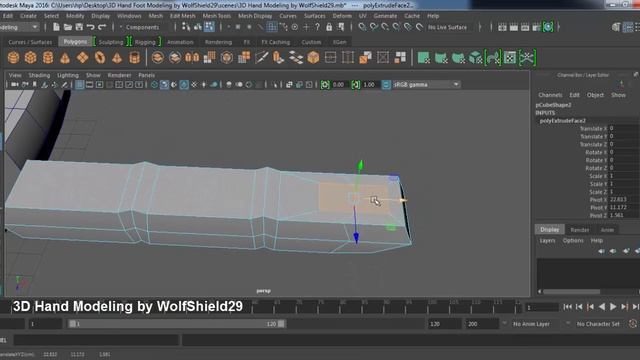Viewport: 640px width, 360px height.
Task: Click the Undo arrow icon
Action: 91,27
